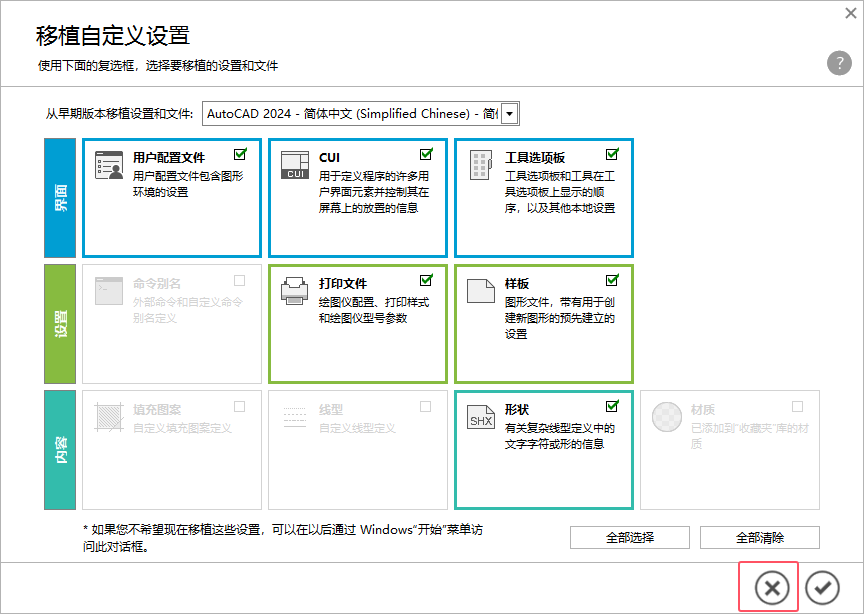864x614 pixels.
Task: Uncheck the 用户配置文件 checkbox
Action: click(x=240, y=154)
